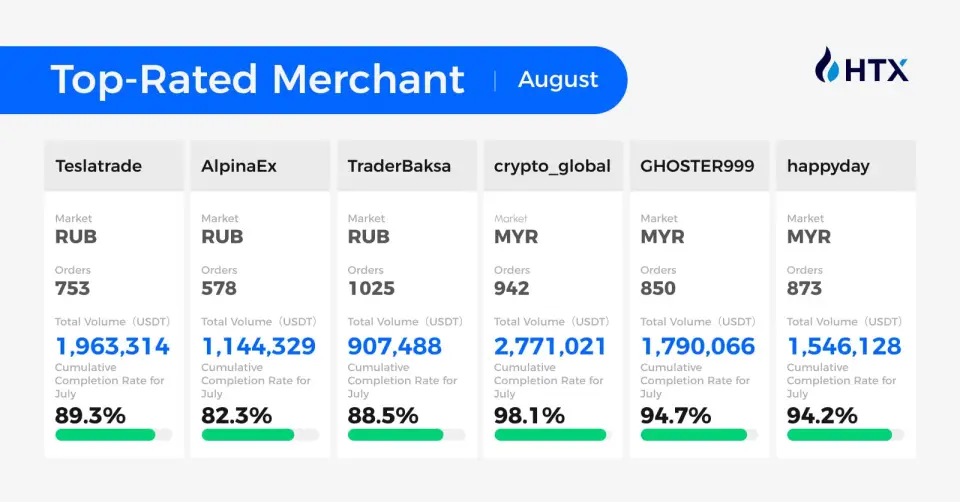960x502 pixels.
Task: Open the GHOSTER999 merchant header
Action: 700,166
